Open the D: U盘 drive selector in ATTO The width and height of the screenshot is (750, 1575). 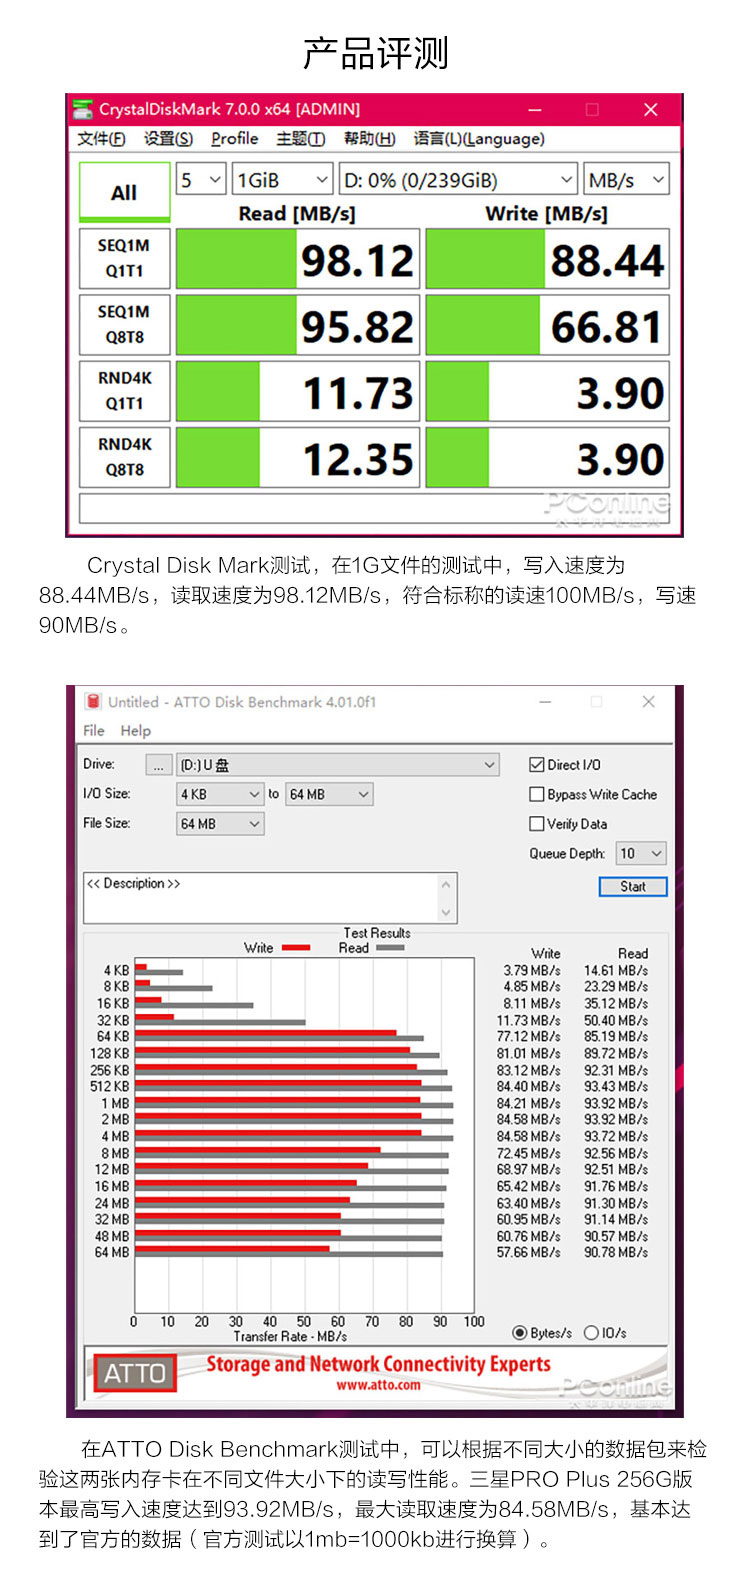point(337,765)
